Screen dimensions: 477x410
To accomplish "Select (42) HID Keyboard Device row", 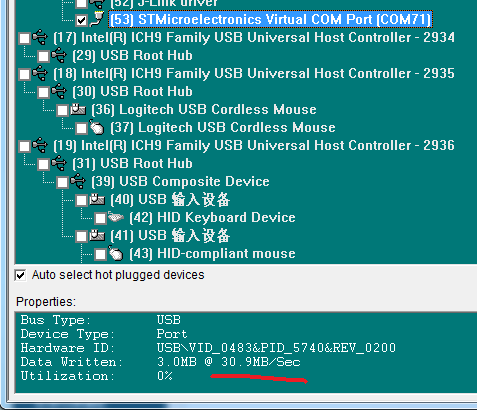I will coord(212,217).
